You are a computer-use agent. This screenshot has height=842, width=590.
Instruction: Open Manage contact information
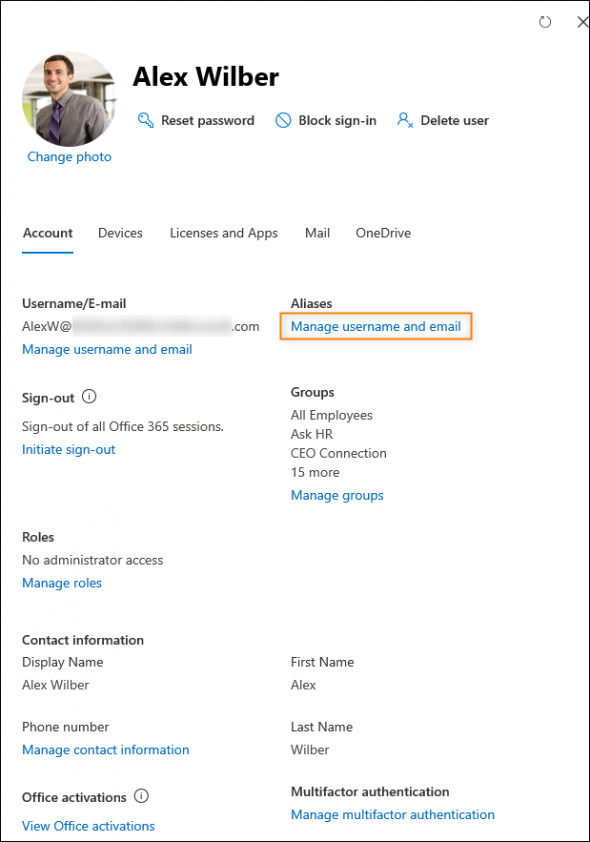105,749
